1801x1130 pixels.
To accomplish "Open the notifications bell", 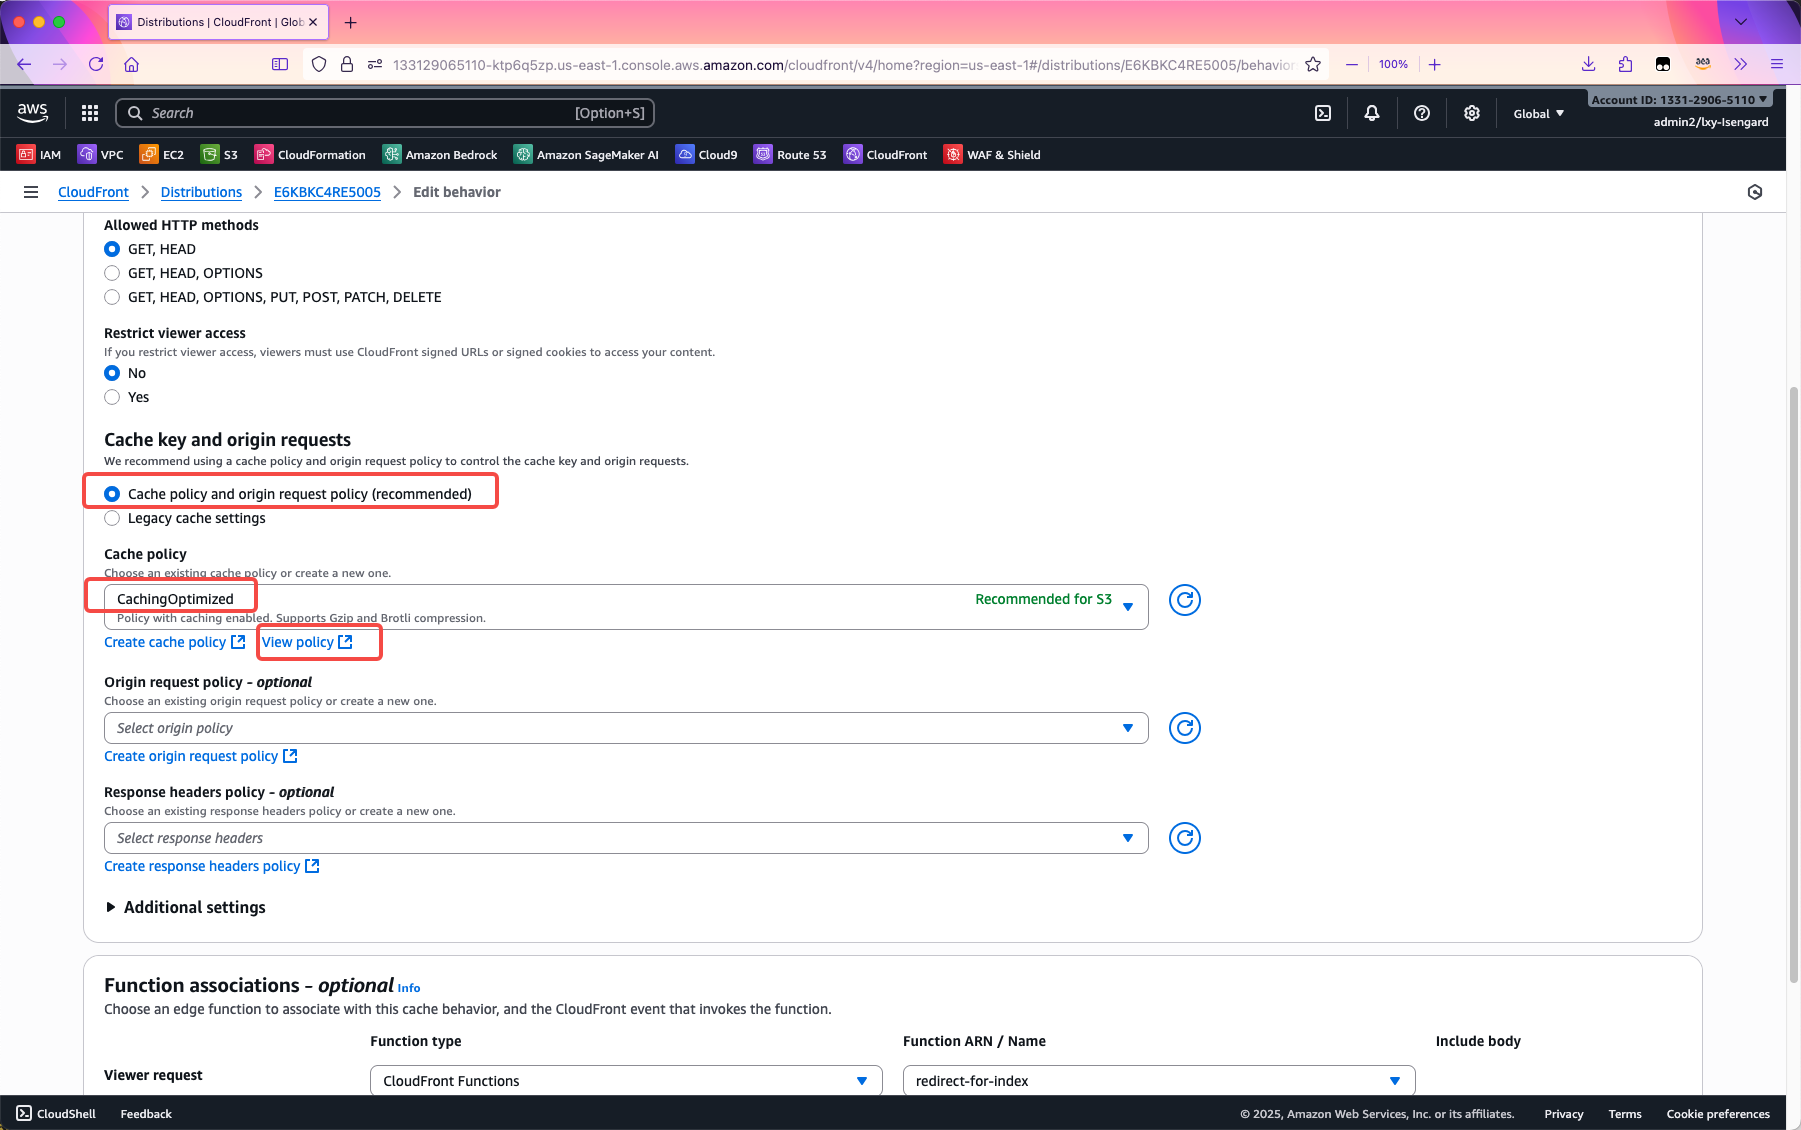I will coord(1372,113).
